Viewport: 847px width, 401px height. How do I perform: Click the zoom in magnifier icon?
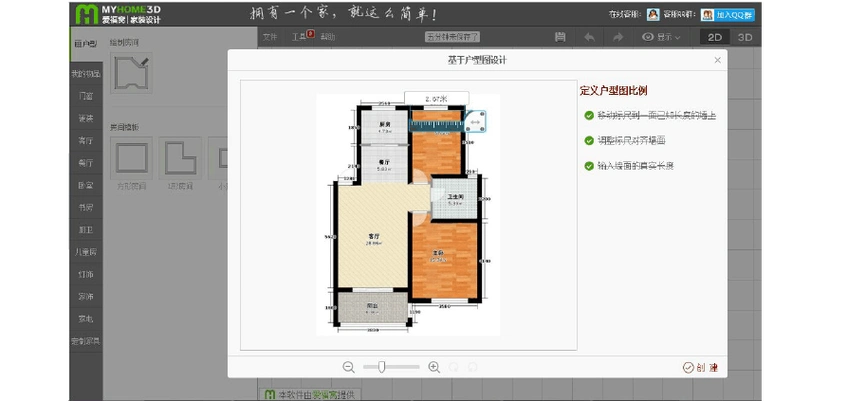[x=434, y=367]
